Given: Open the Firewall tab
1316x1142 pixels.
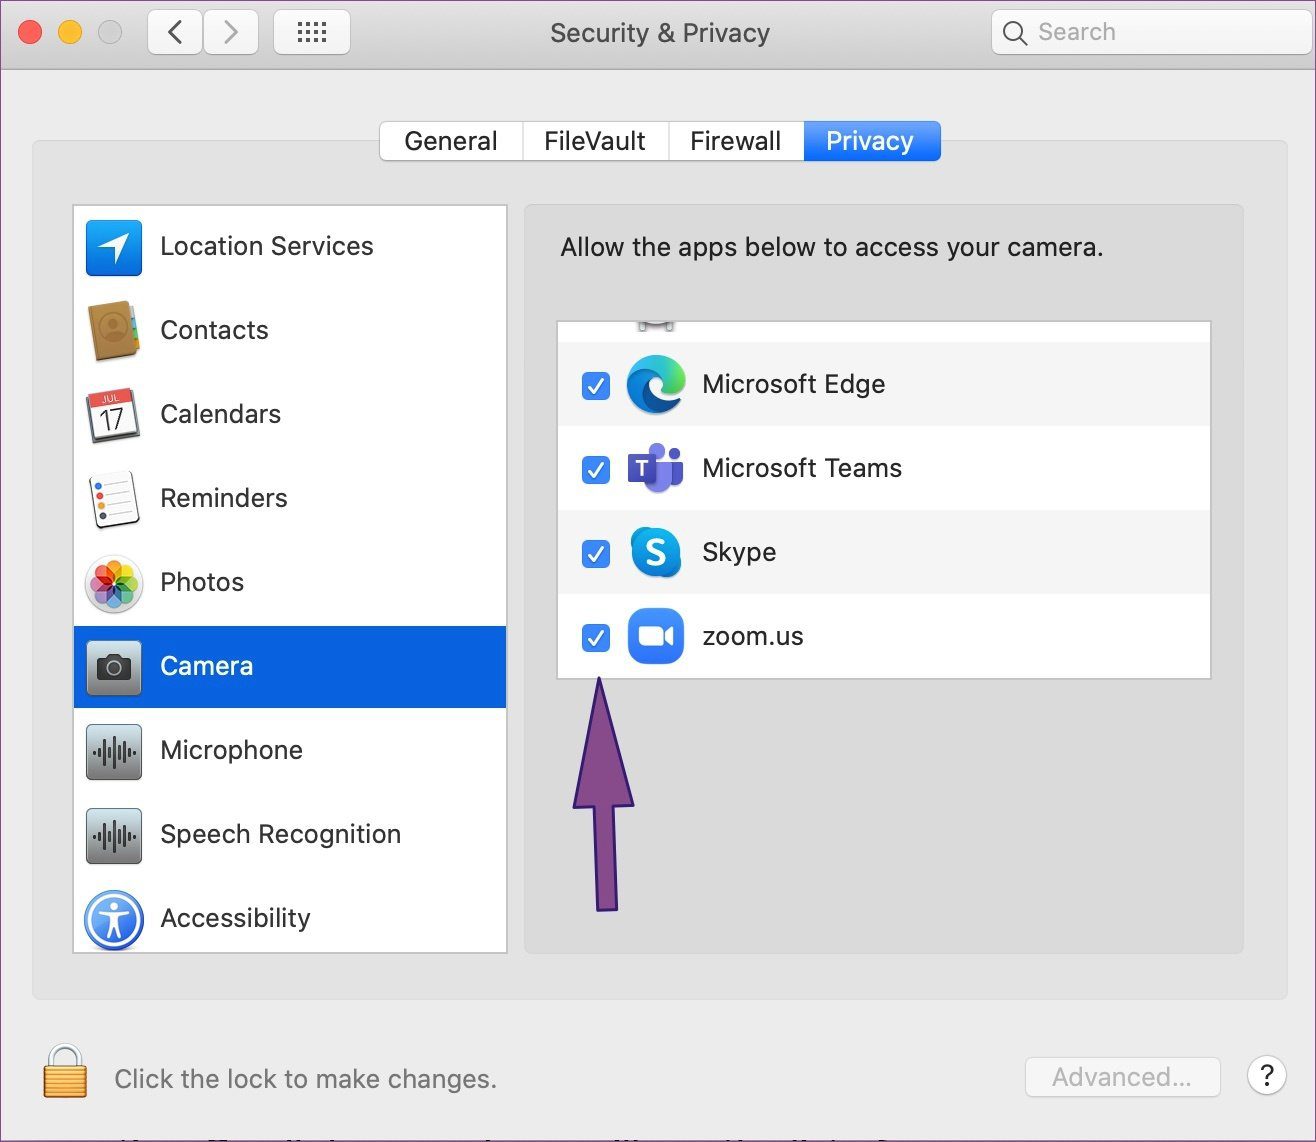Looking at the screenshot, I should (x=735, y=141).
